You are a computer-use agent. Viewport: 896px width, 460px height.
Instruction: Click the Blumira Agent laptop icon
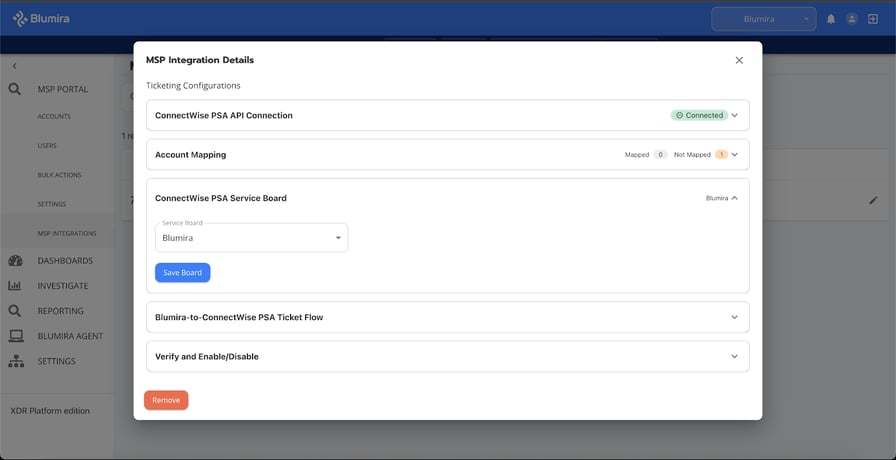click(x=16, y=336)
